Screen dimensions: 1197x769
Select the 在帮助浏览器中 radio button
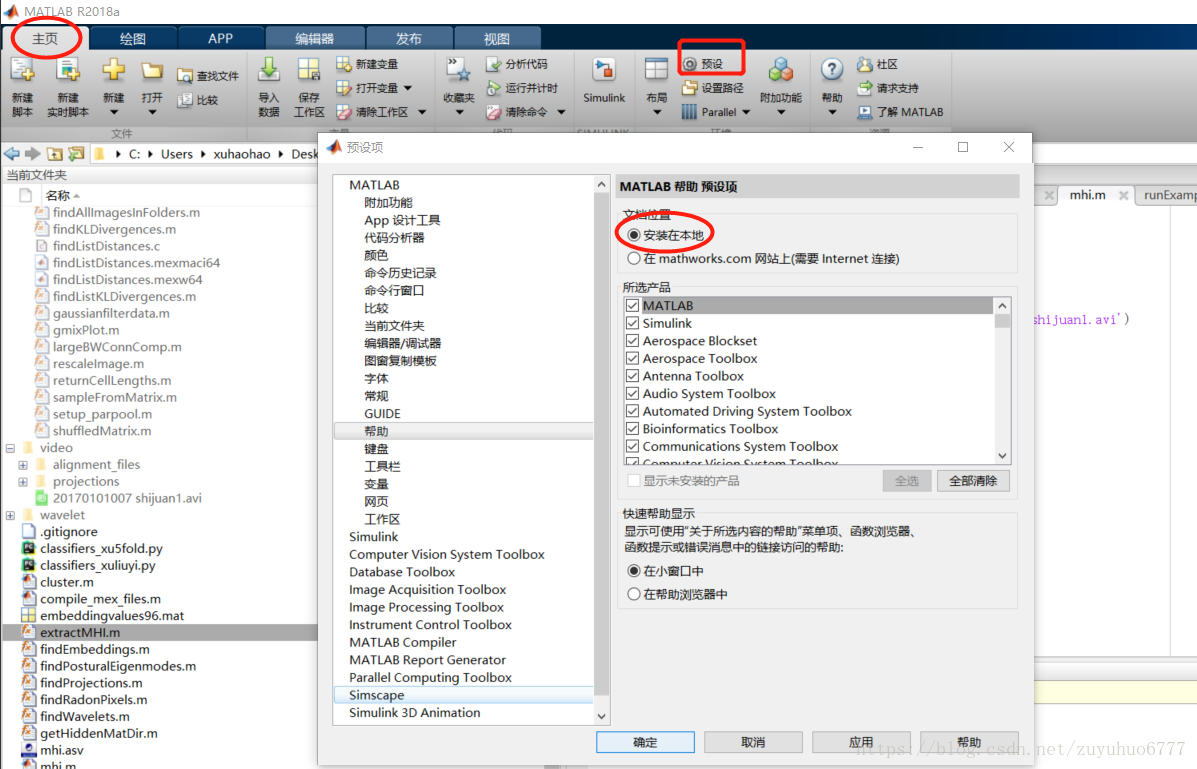633,594
